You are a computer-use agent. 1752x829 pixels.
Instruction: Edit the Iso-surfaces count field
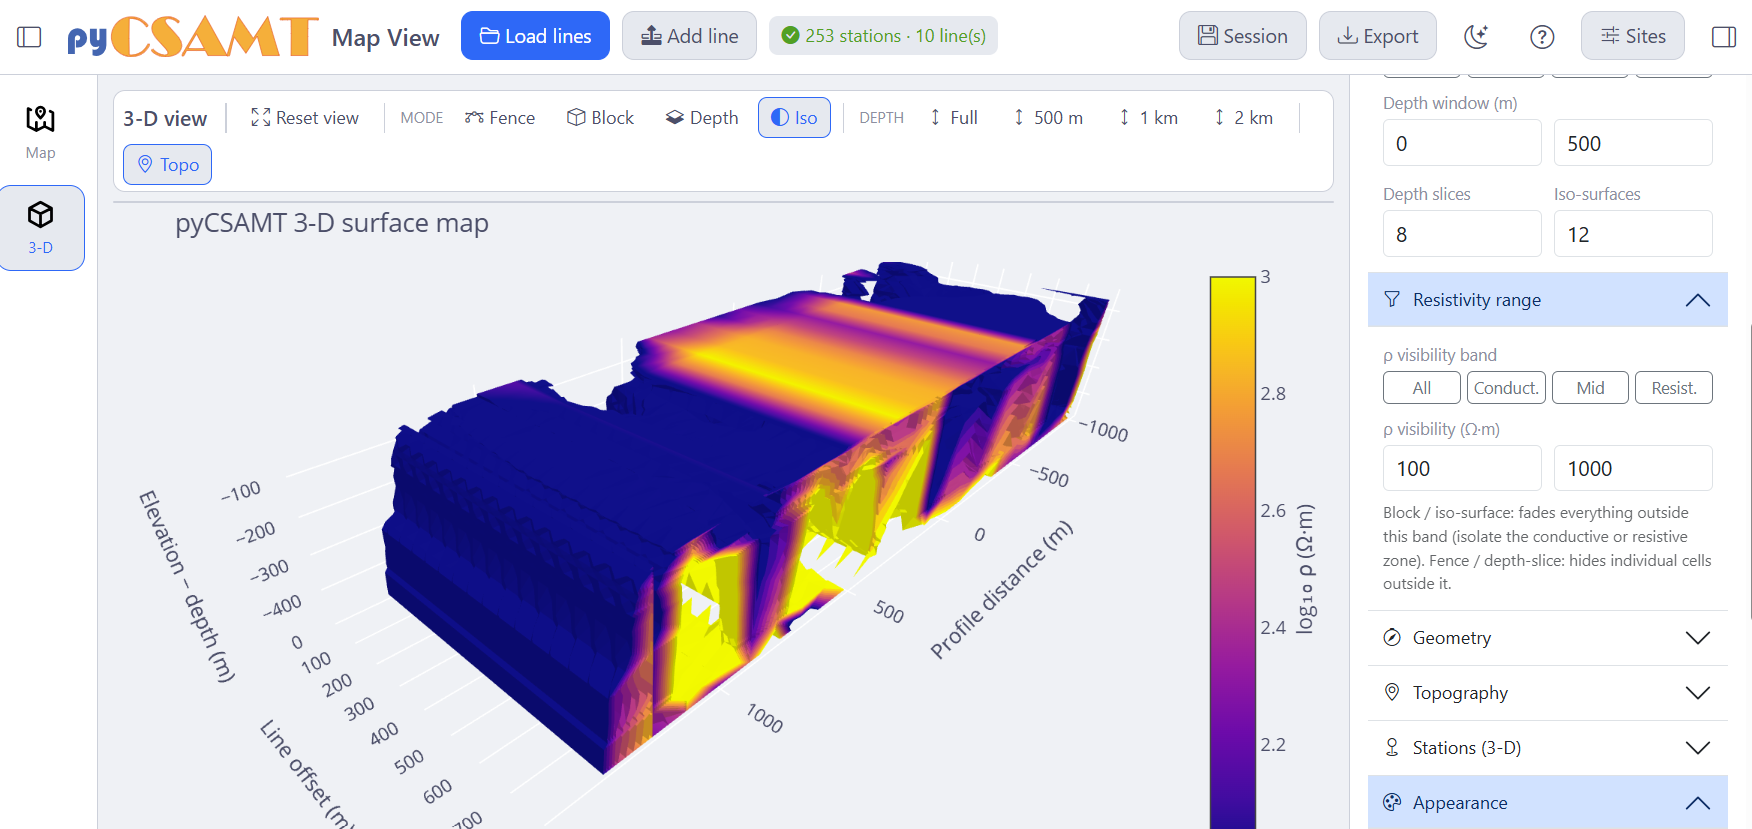click(x=1633, y=234)
